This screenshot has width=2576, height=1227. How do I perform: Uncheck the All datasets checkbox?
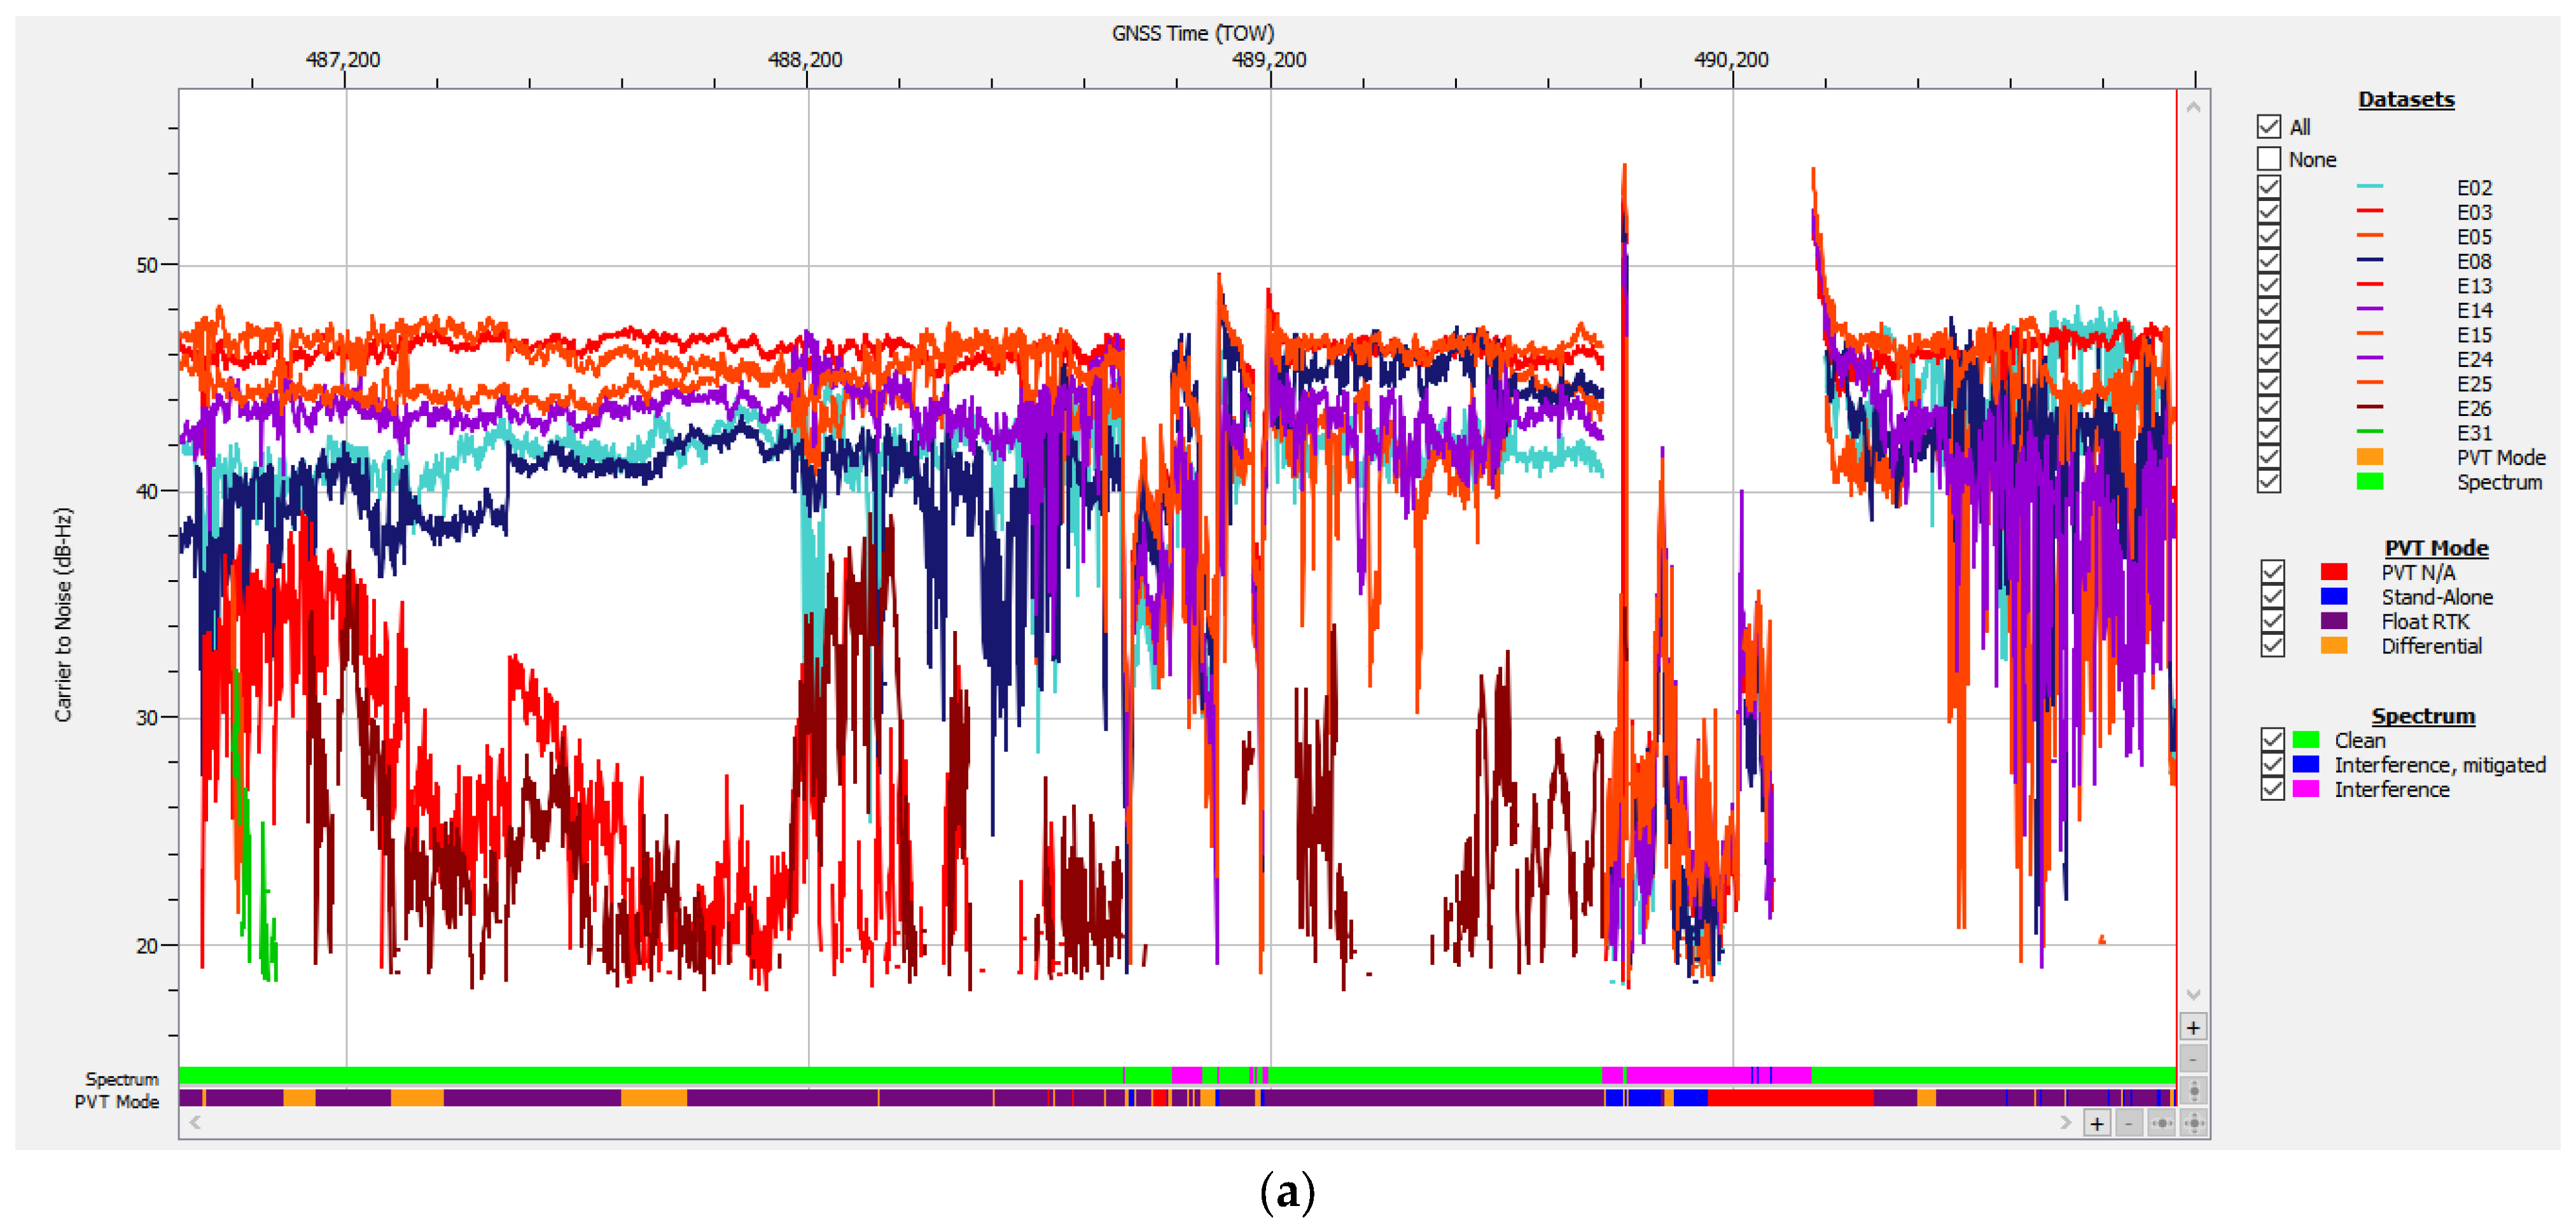(2269, 126)
